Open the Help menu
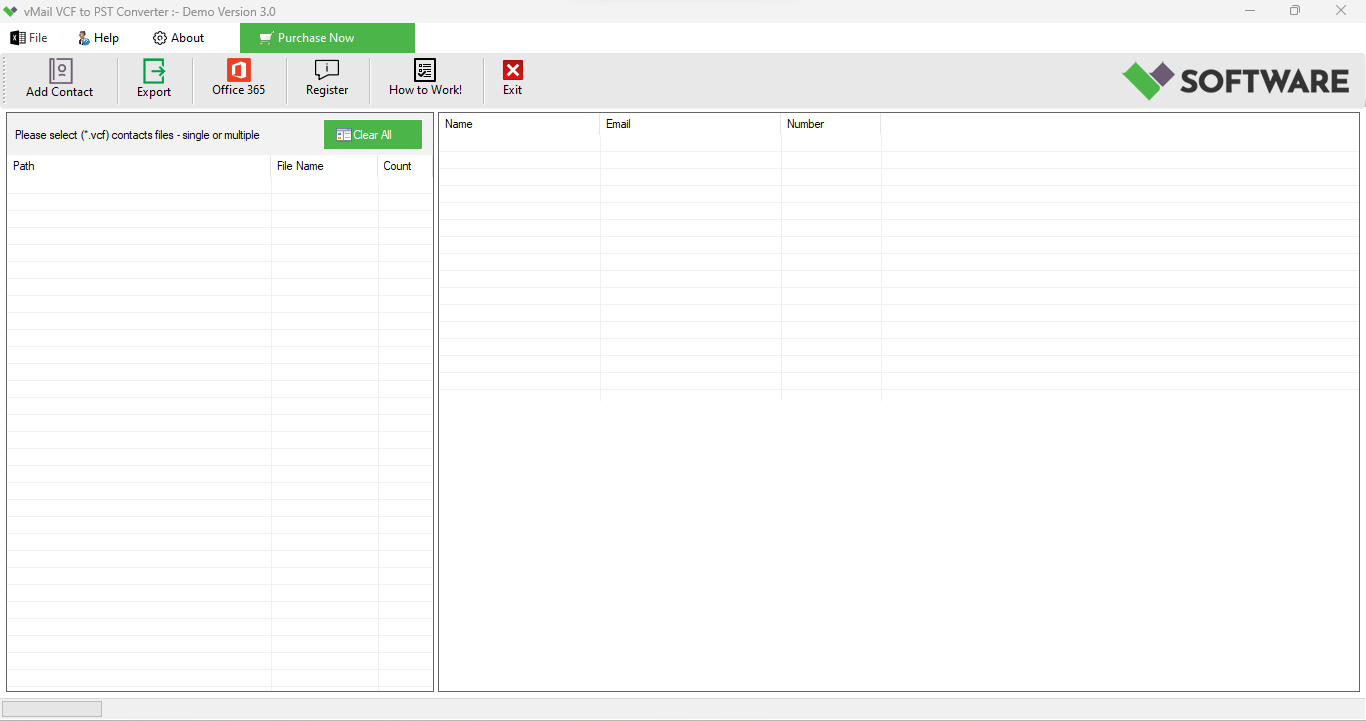This screenshot has width=1366, height=721. 98,38
